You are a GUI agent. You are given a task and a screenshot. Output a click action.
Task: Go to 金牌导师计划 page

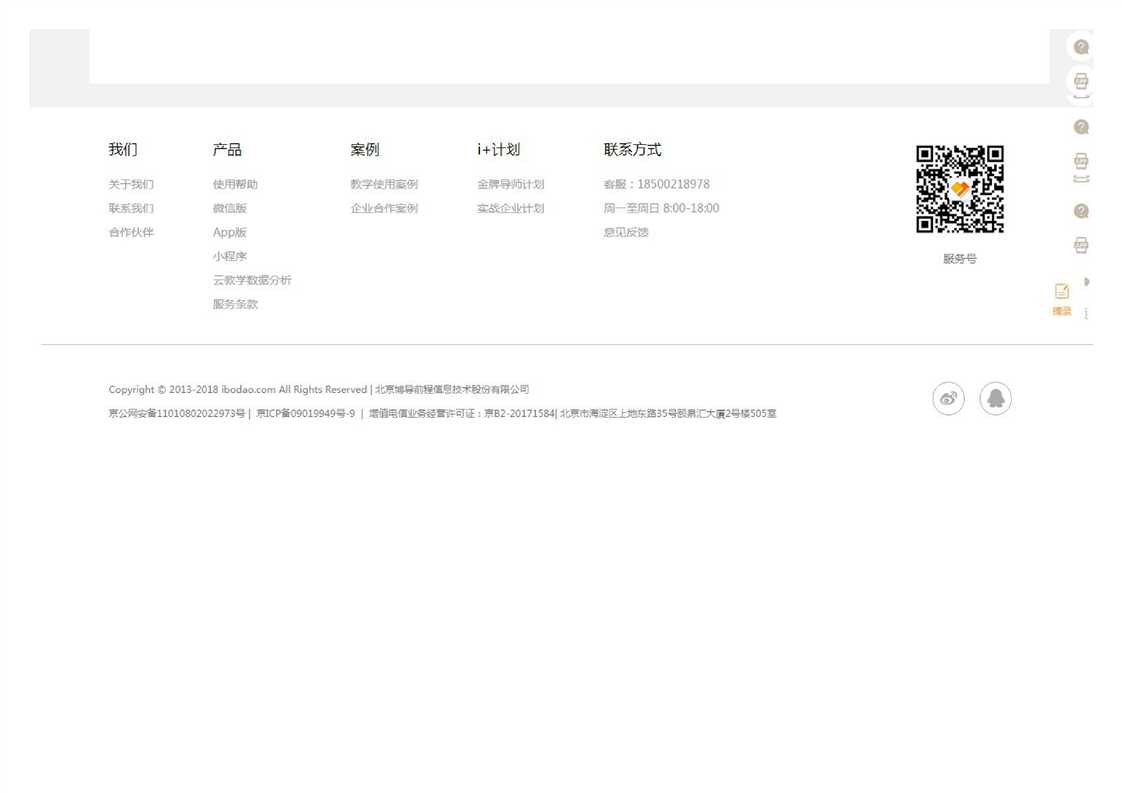[510, 185]
